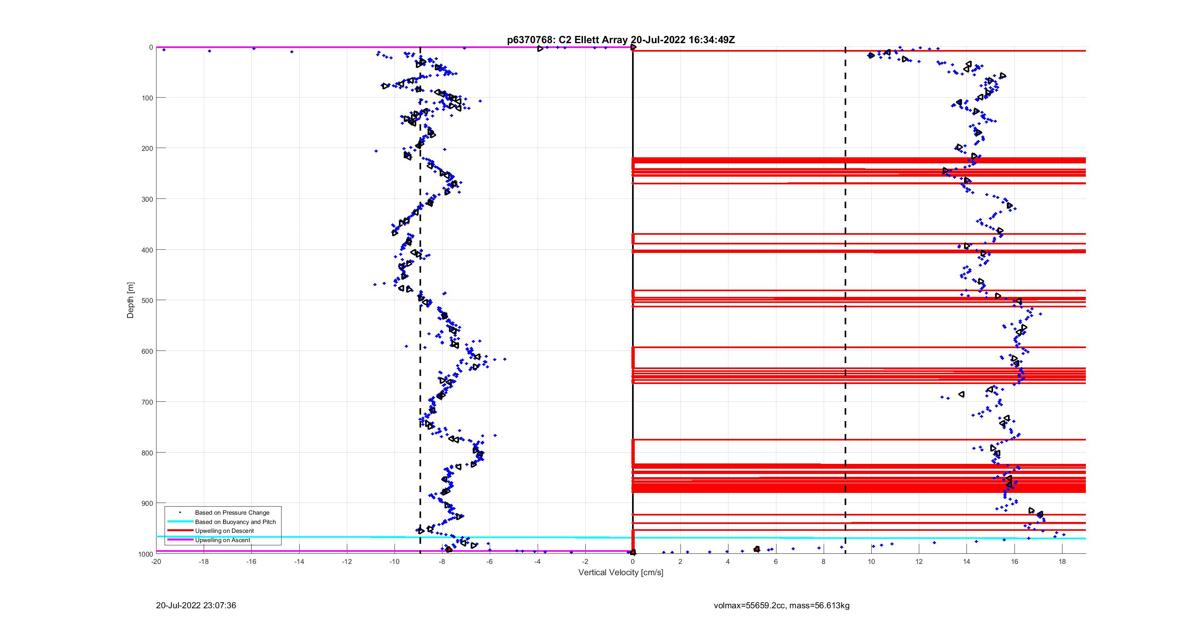
Task: Click the magenta line sample in the legend
Action: 180,540
